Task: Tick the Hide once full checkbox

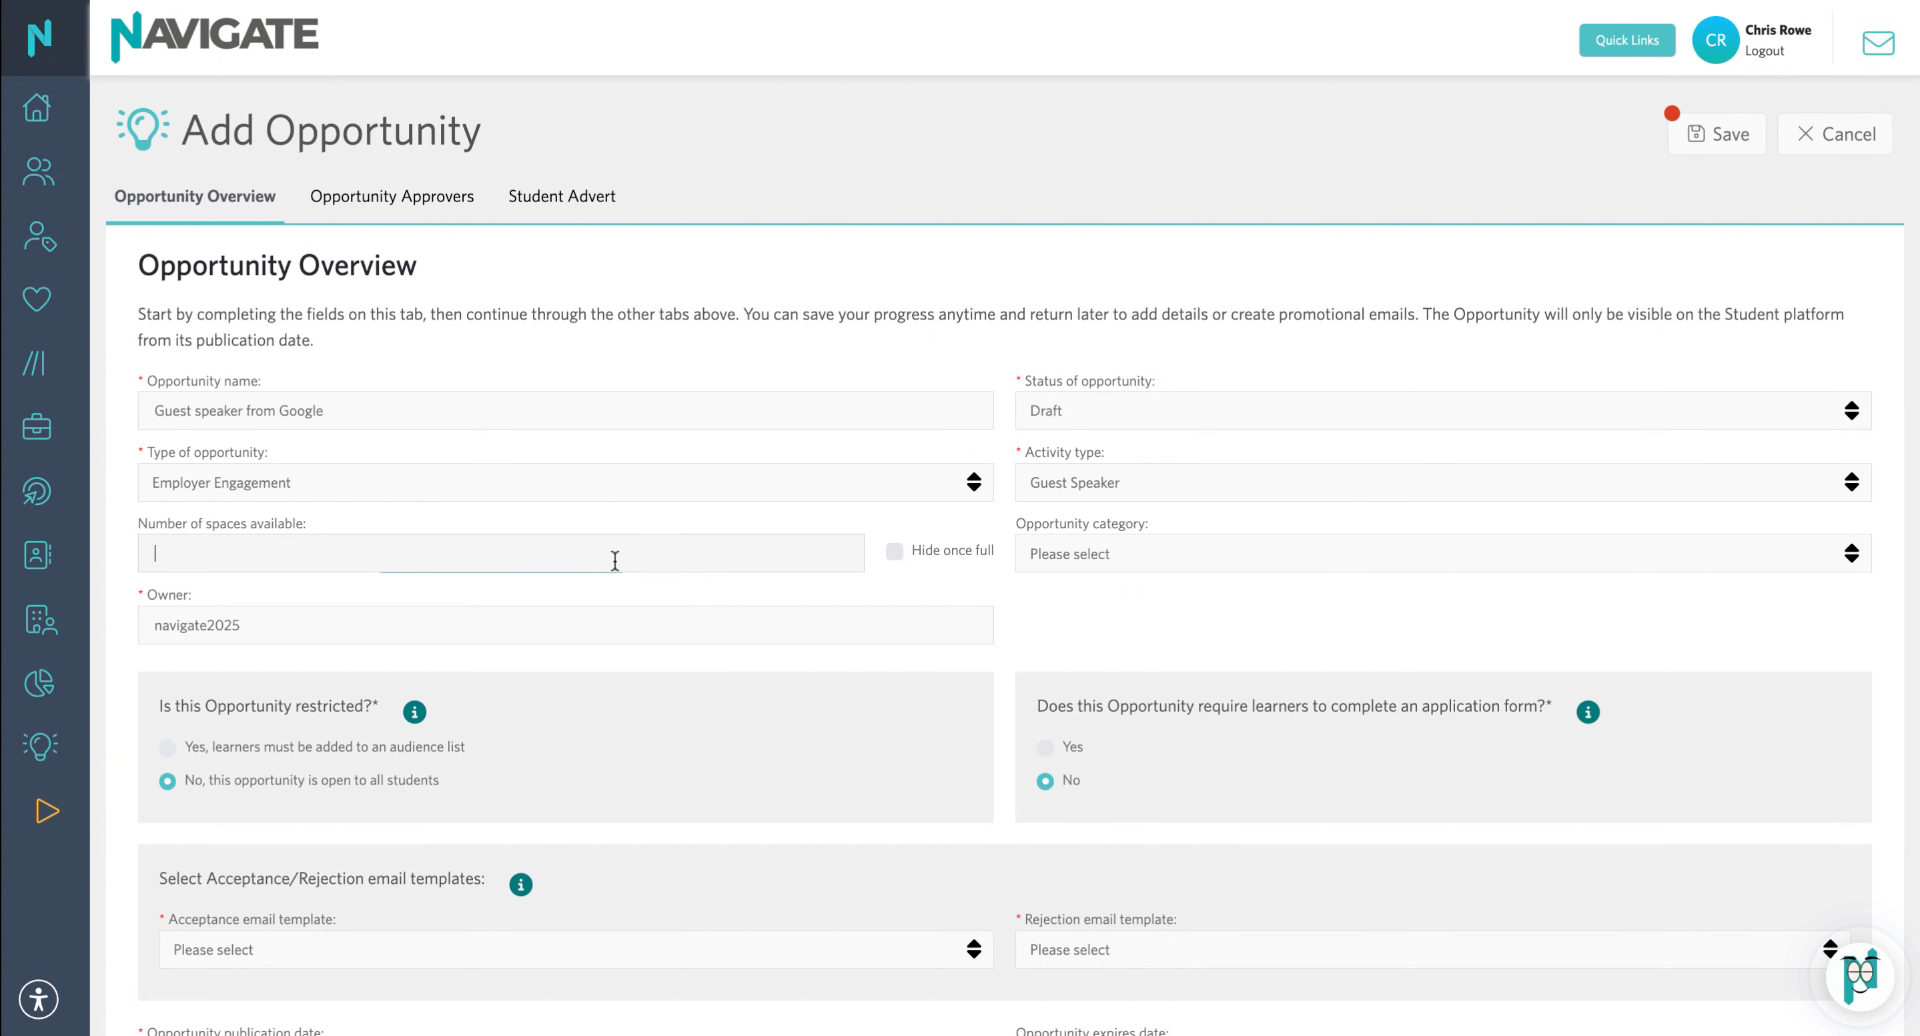Action: pos(895,551)
